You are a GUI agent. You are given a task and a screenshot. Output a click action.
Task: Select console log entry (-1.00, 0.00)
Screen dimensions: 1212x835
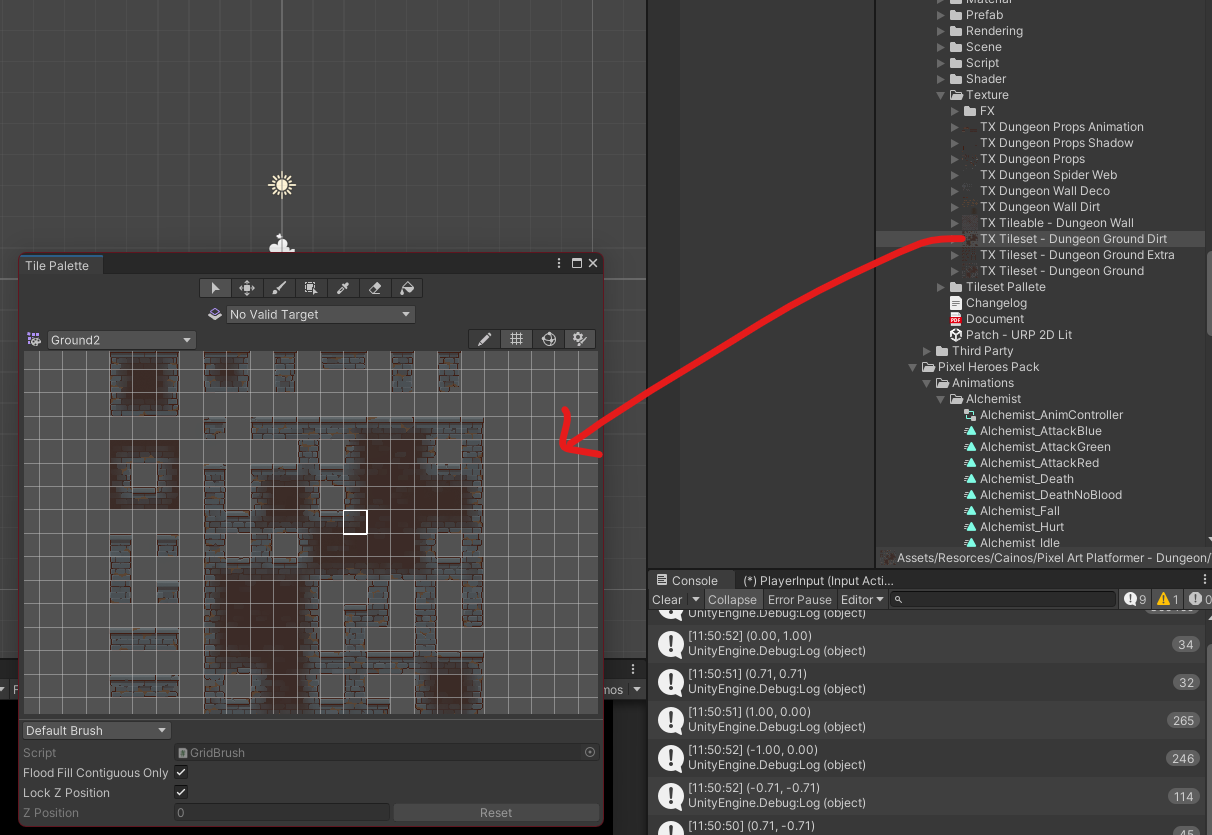[x=930, y=757]
